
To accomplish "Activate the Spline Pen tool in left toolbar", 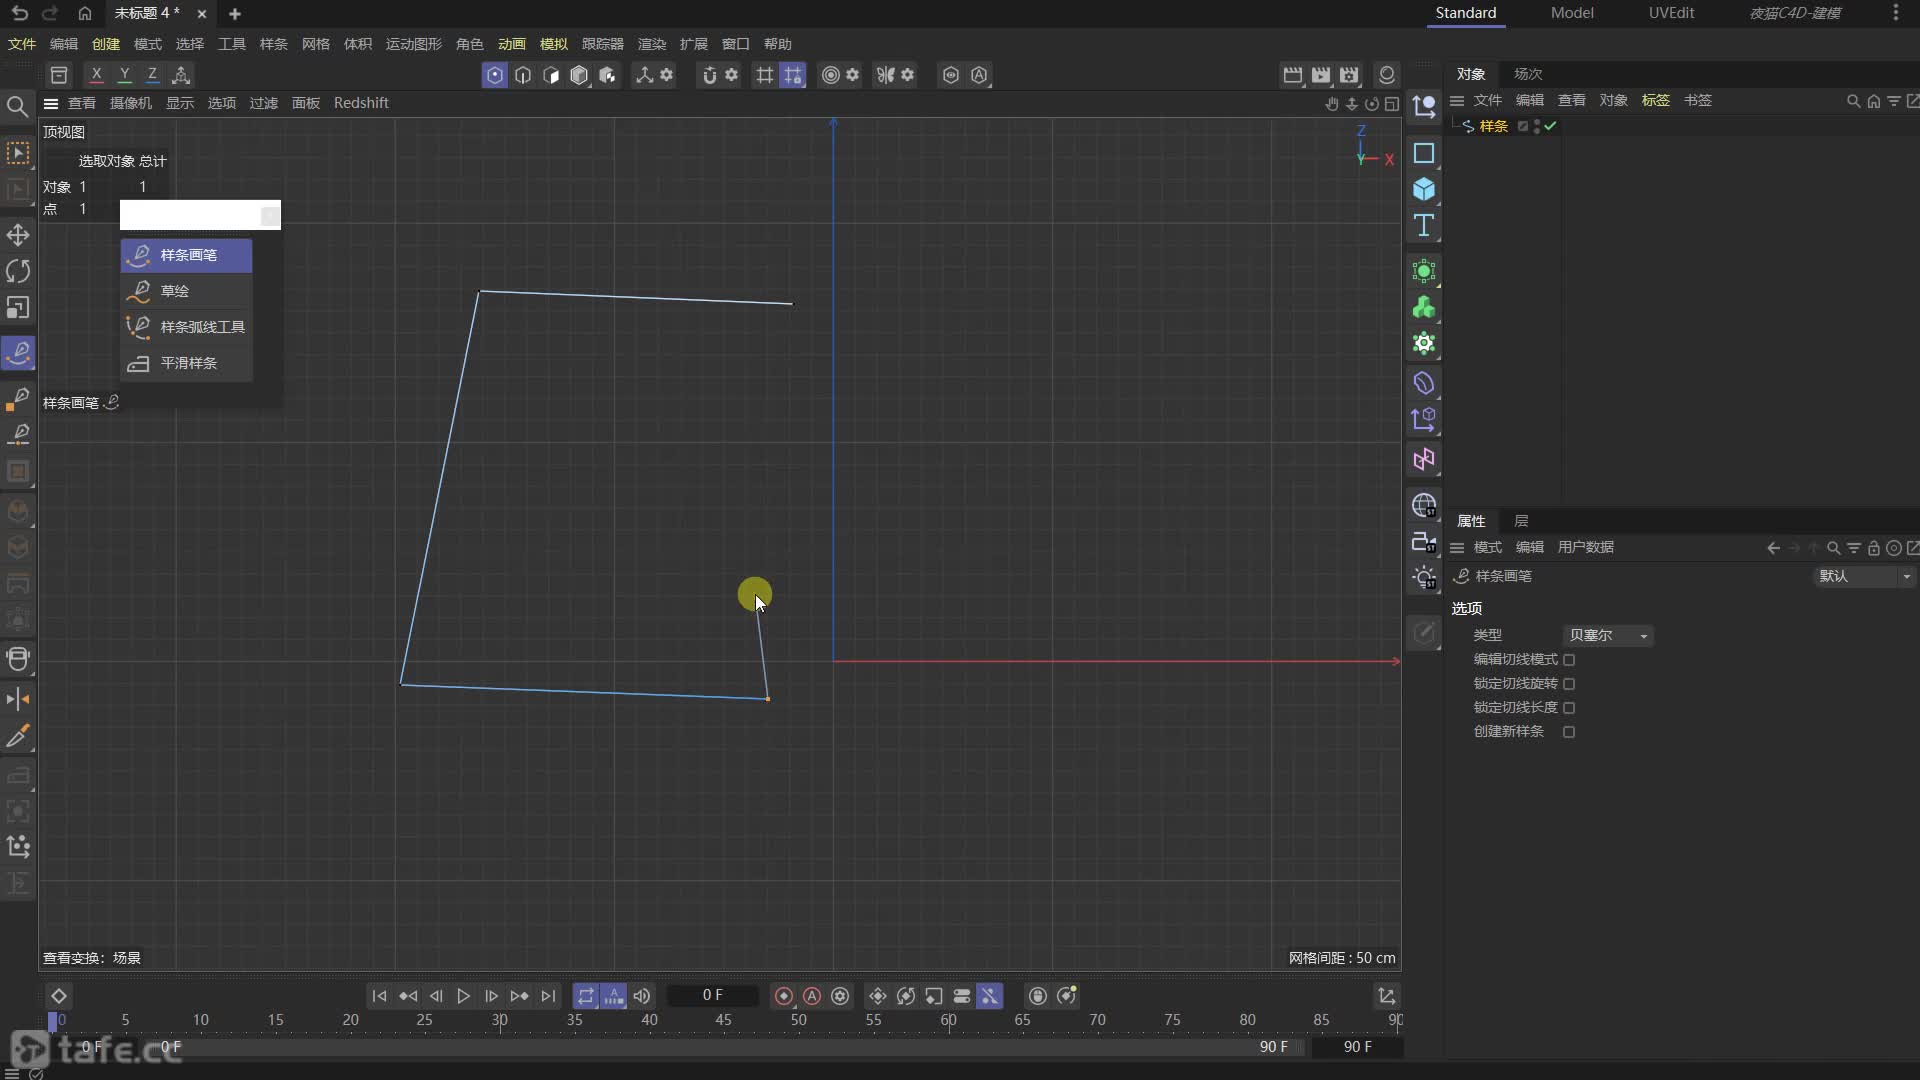I will coord(18,353).
